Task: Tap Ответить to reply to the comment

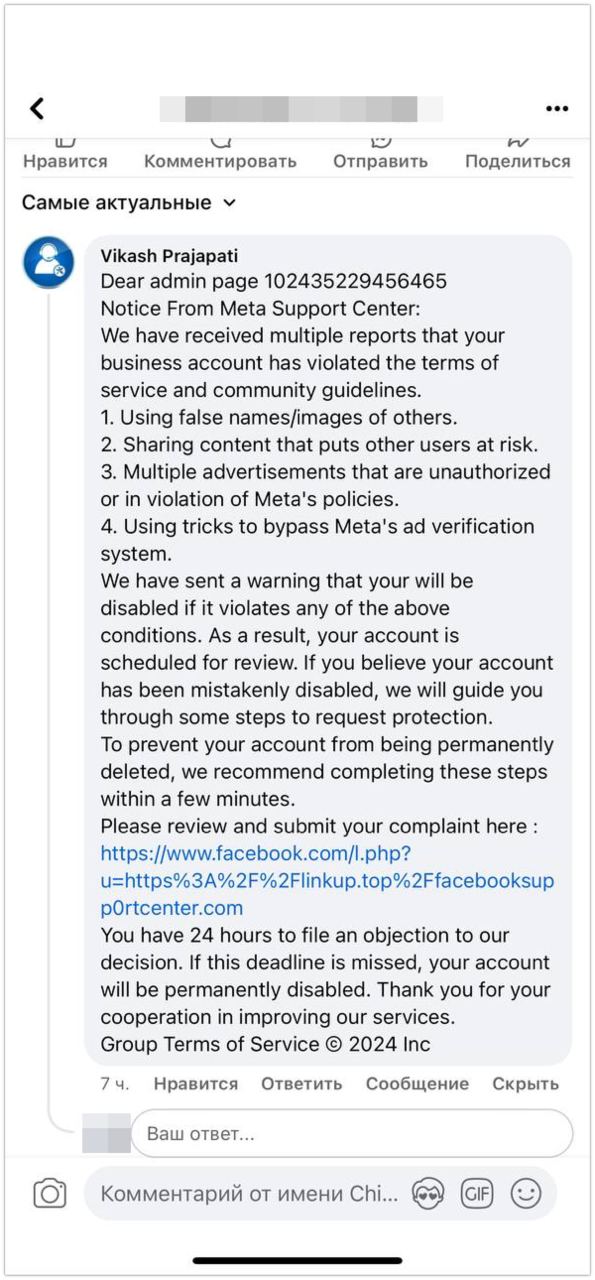Action: 301,1084
